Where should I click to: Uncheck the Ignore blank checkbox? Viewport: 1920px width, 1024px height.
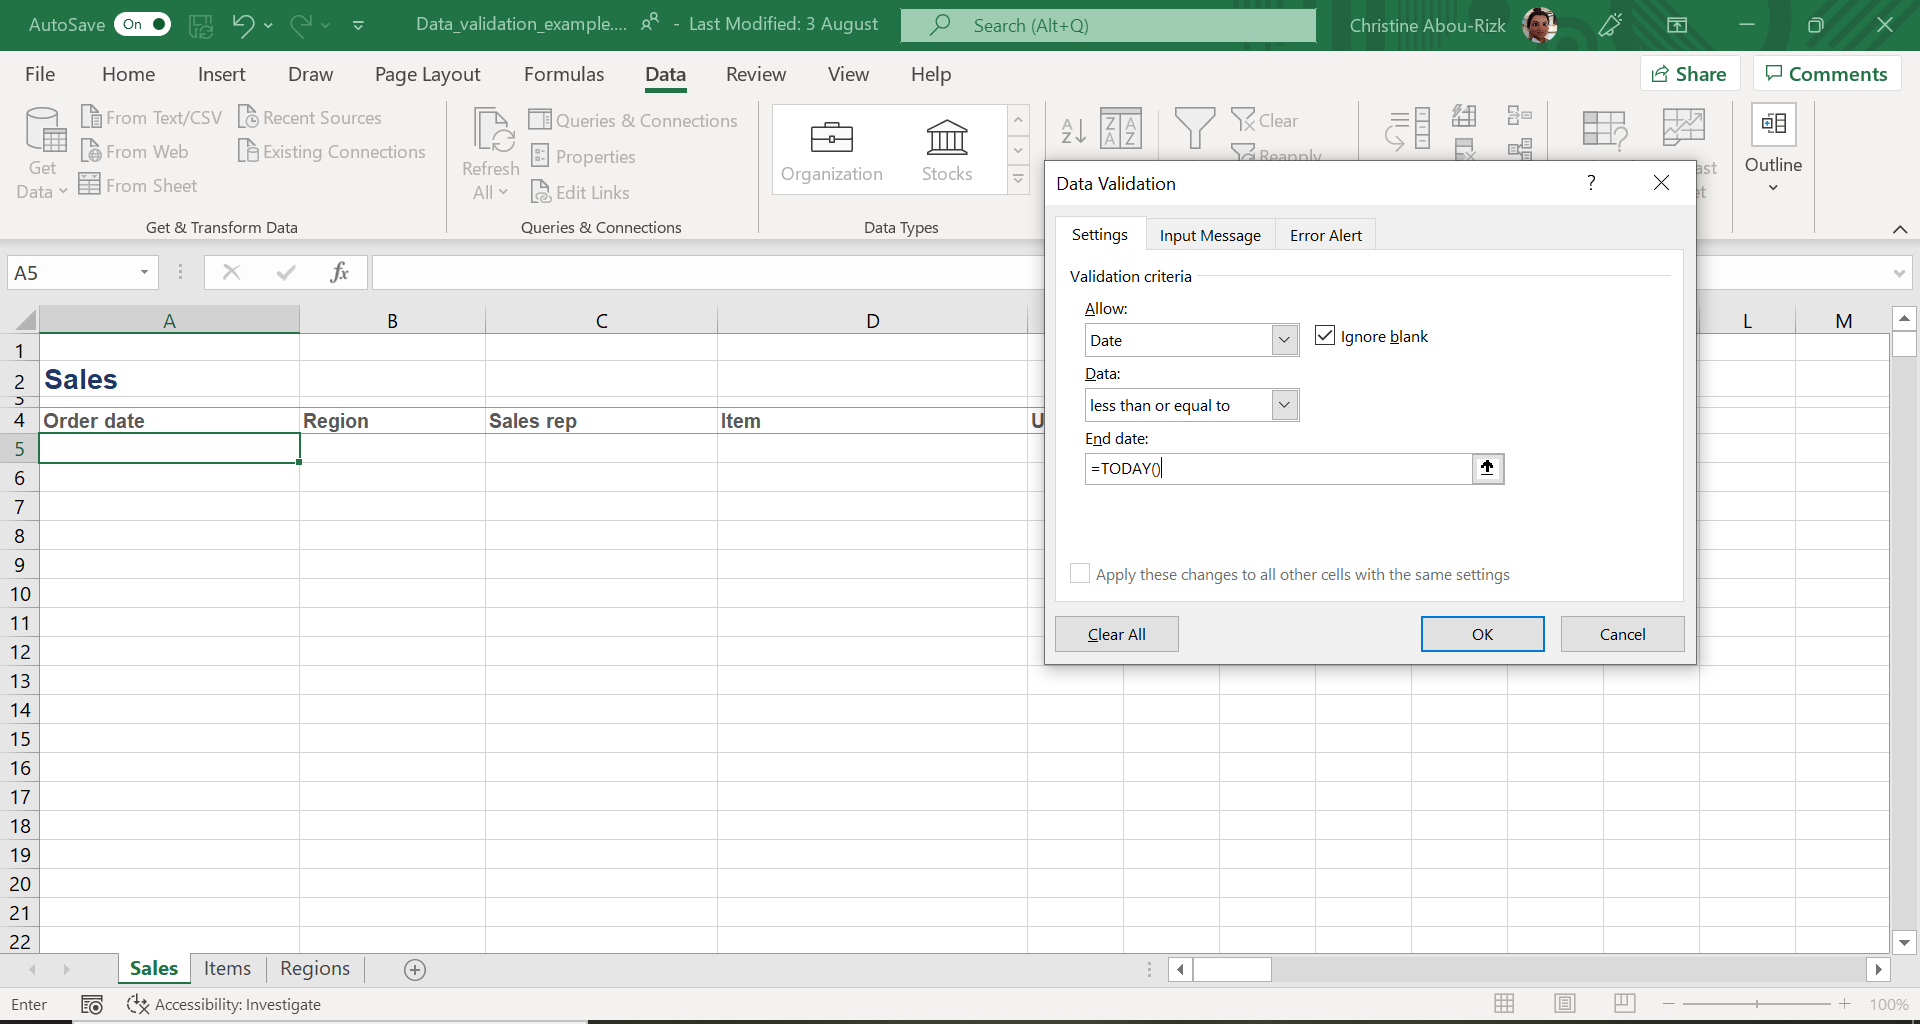[1325, 336]
